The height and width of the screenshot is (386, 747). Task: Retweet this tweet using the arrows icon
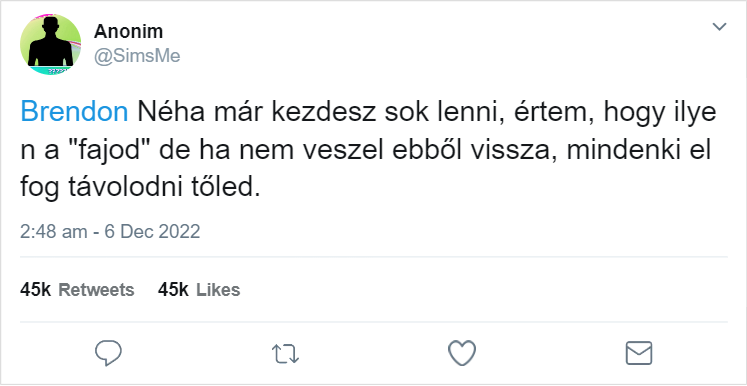pyautogui.click(x=285, y=355)
